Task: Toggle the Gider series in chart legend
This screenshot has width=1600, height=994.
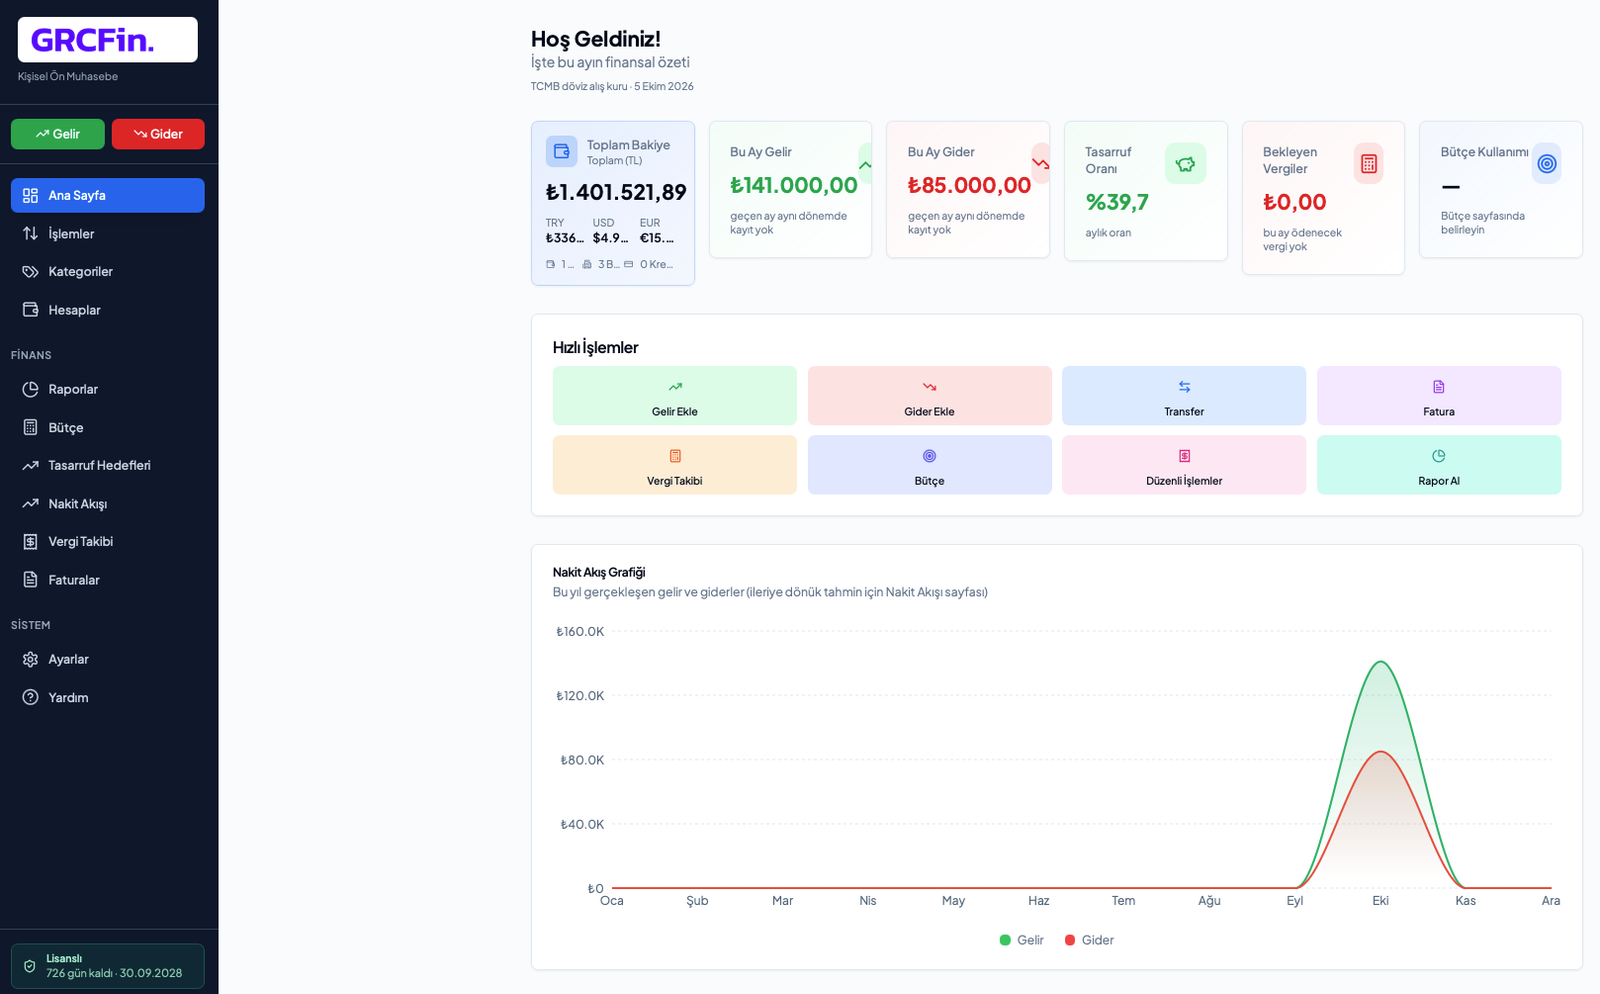Action: pos(1090,940)
